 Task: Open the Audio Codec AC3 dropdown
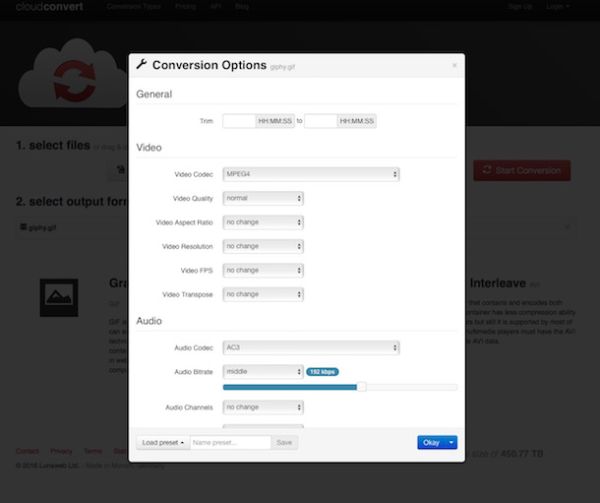(x=311, y=348)
